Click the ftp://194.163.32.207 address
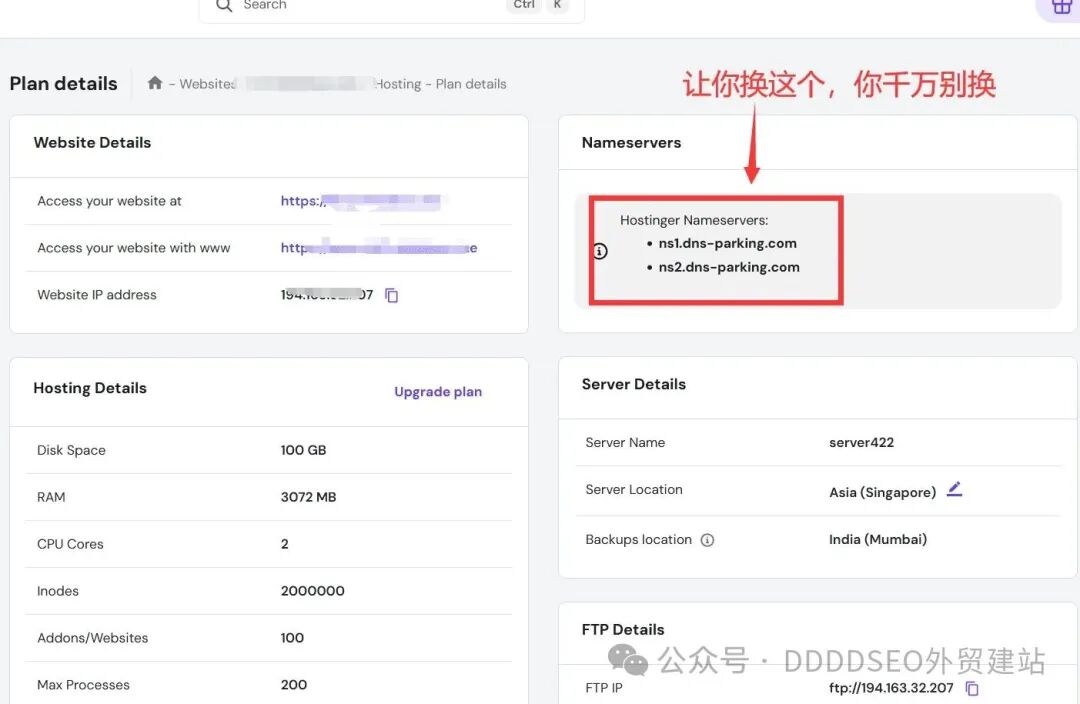 click(x=891, y=688)
